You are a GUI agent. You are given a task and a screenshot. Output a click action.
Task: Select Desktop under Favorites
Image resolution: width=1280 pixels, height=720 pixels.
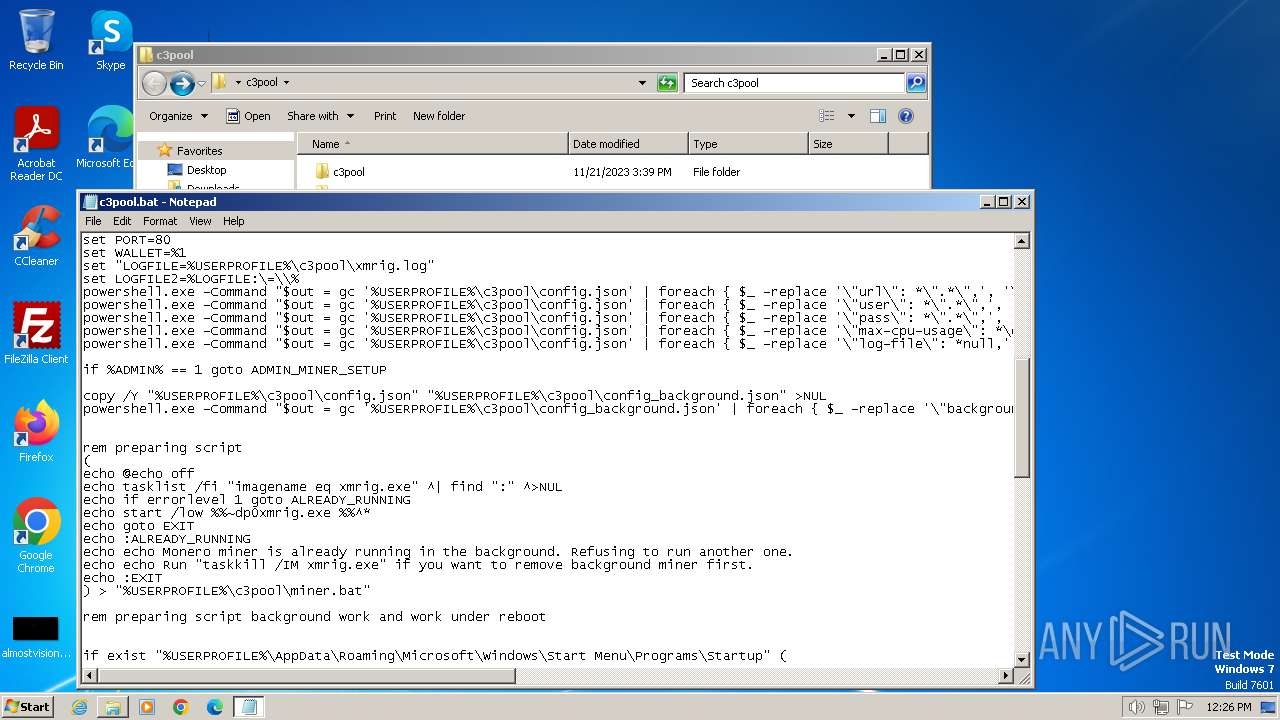[206, 170]
